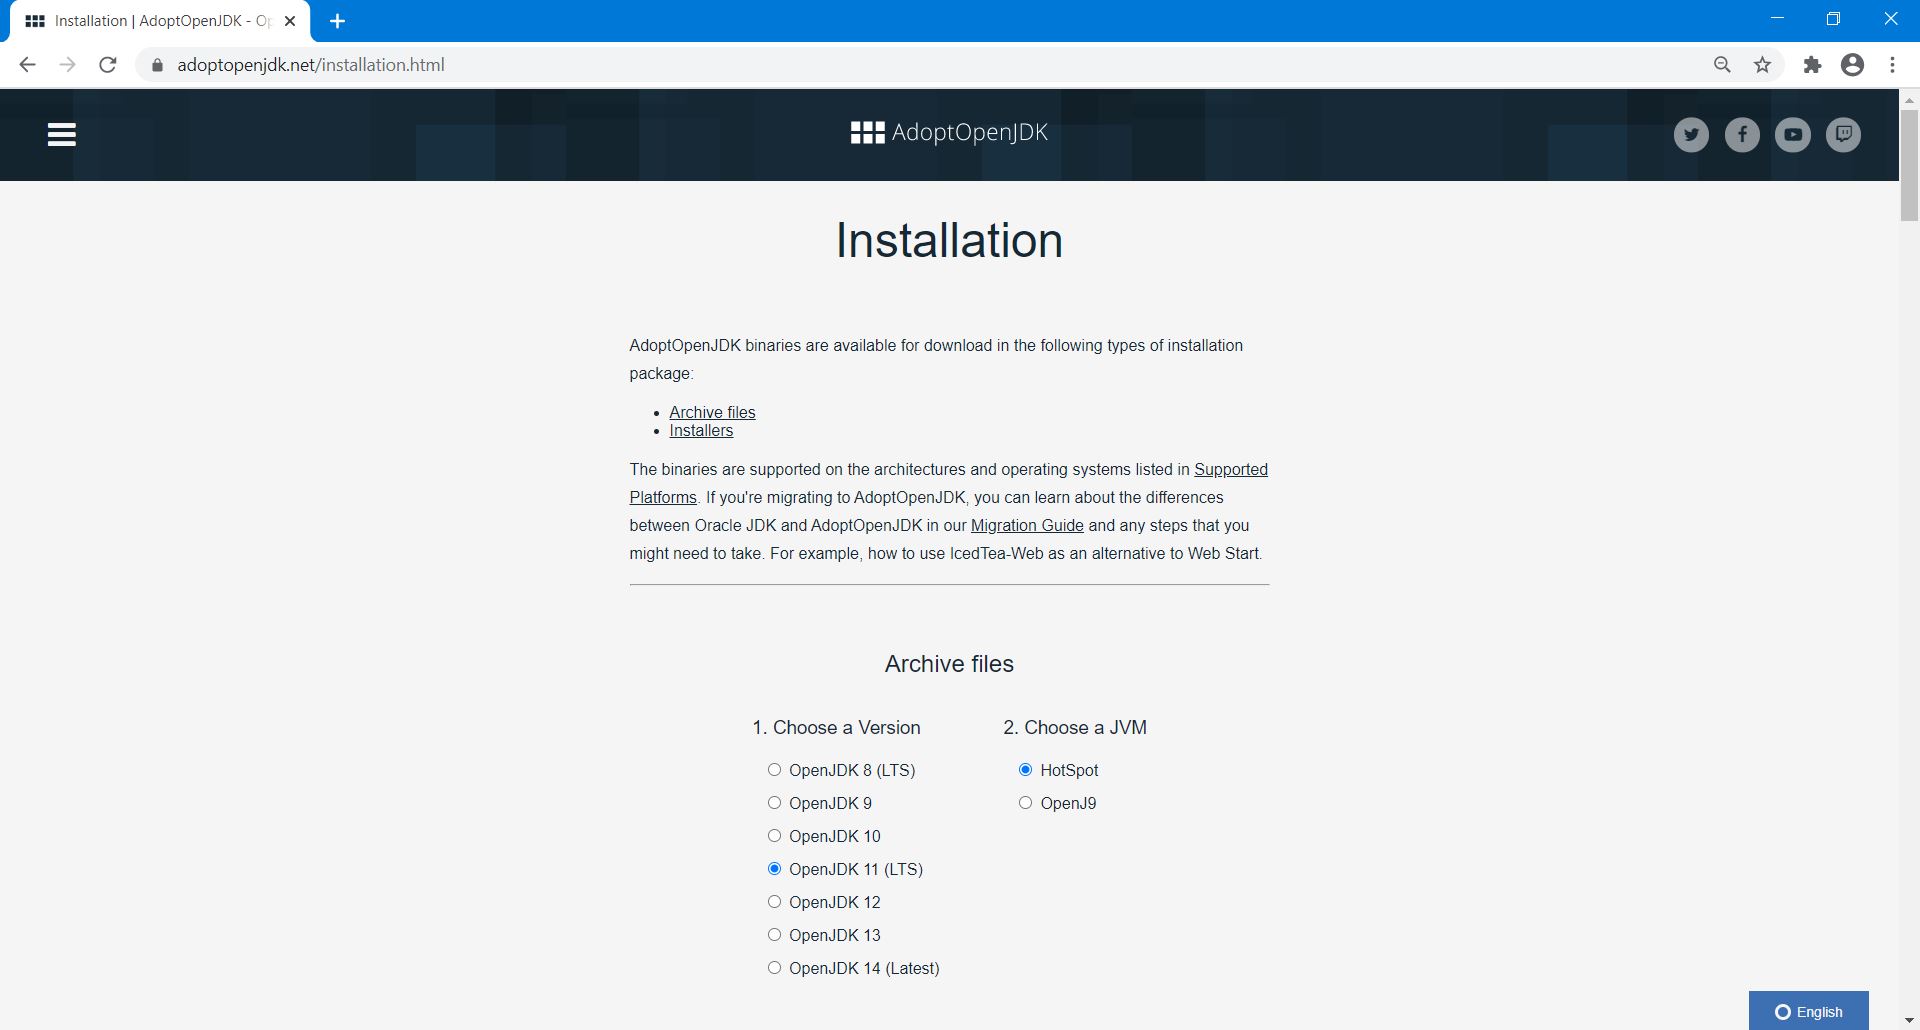Open AdoptOpenJDK Twitch channel
This screenshot has height=1030, width=1920.
[1844, 134]
